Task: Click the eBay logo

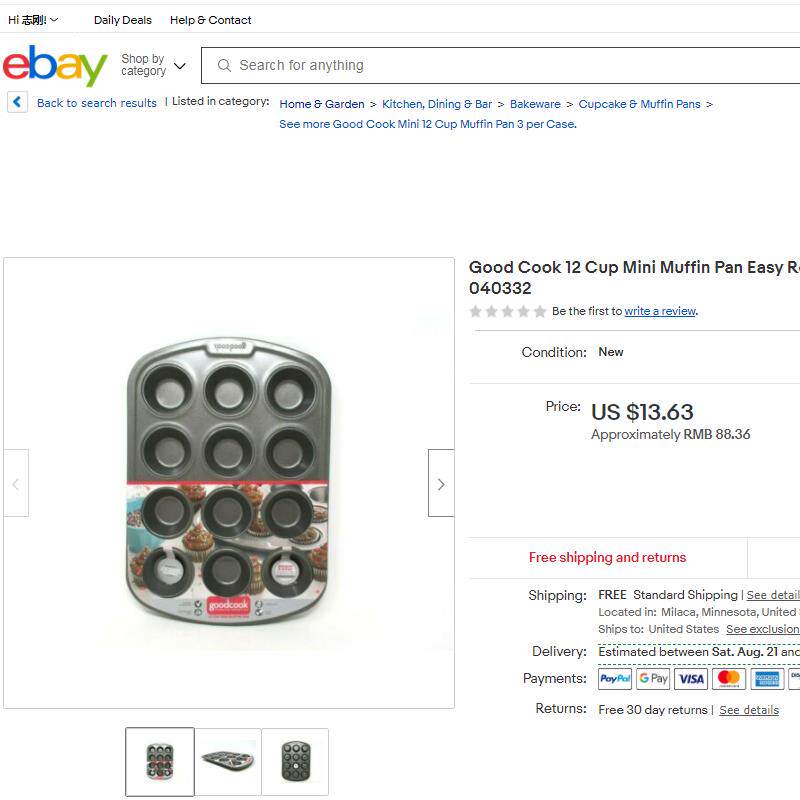Action: click(55, 66)
